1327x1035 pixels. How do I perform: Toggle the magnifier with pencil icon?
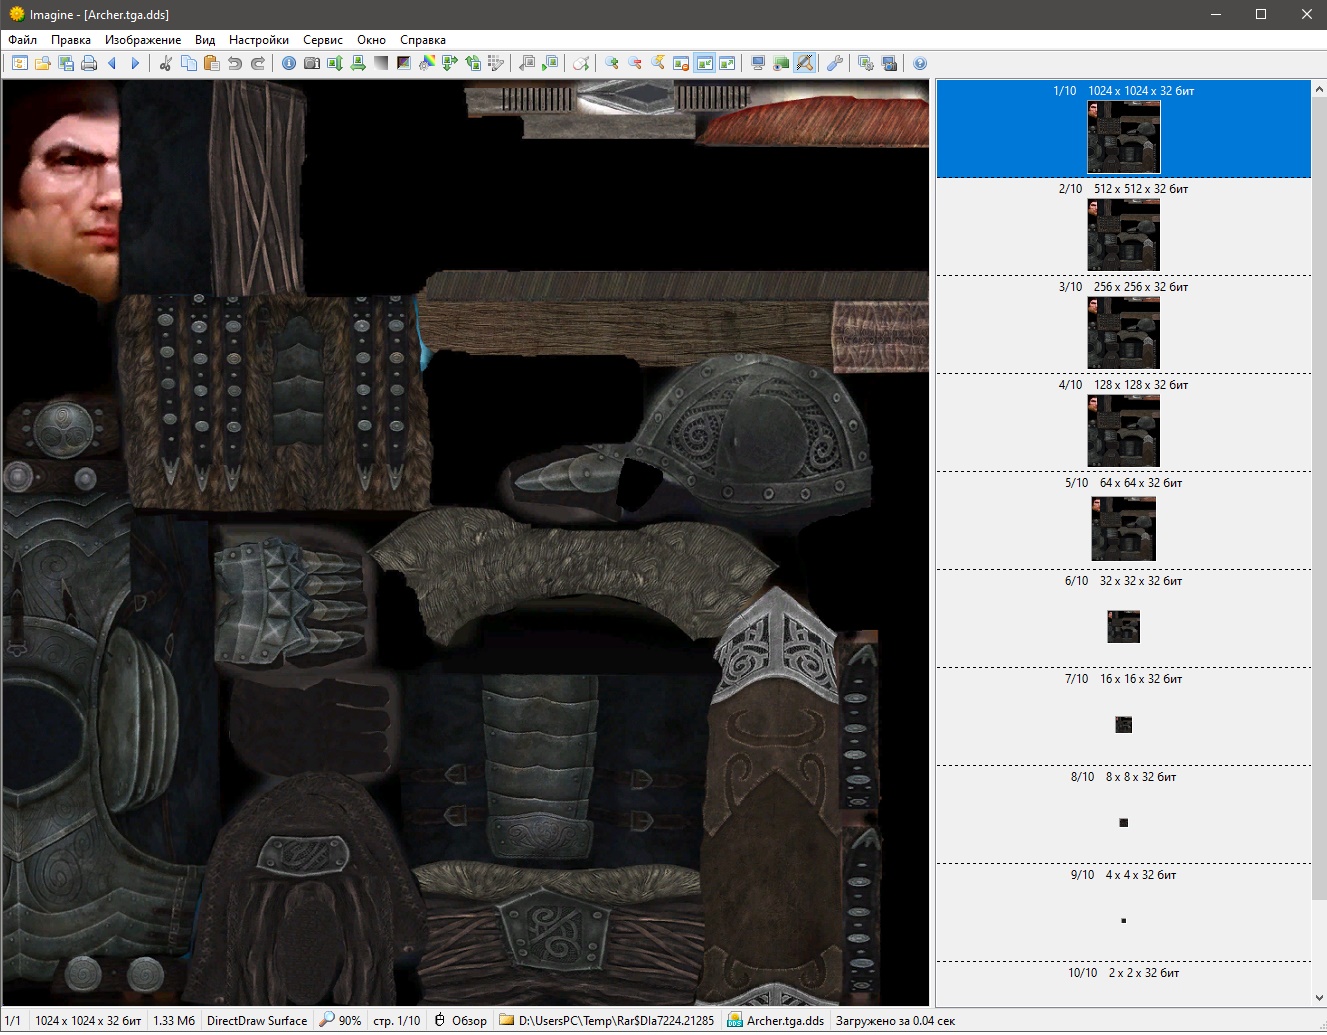804,63
